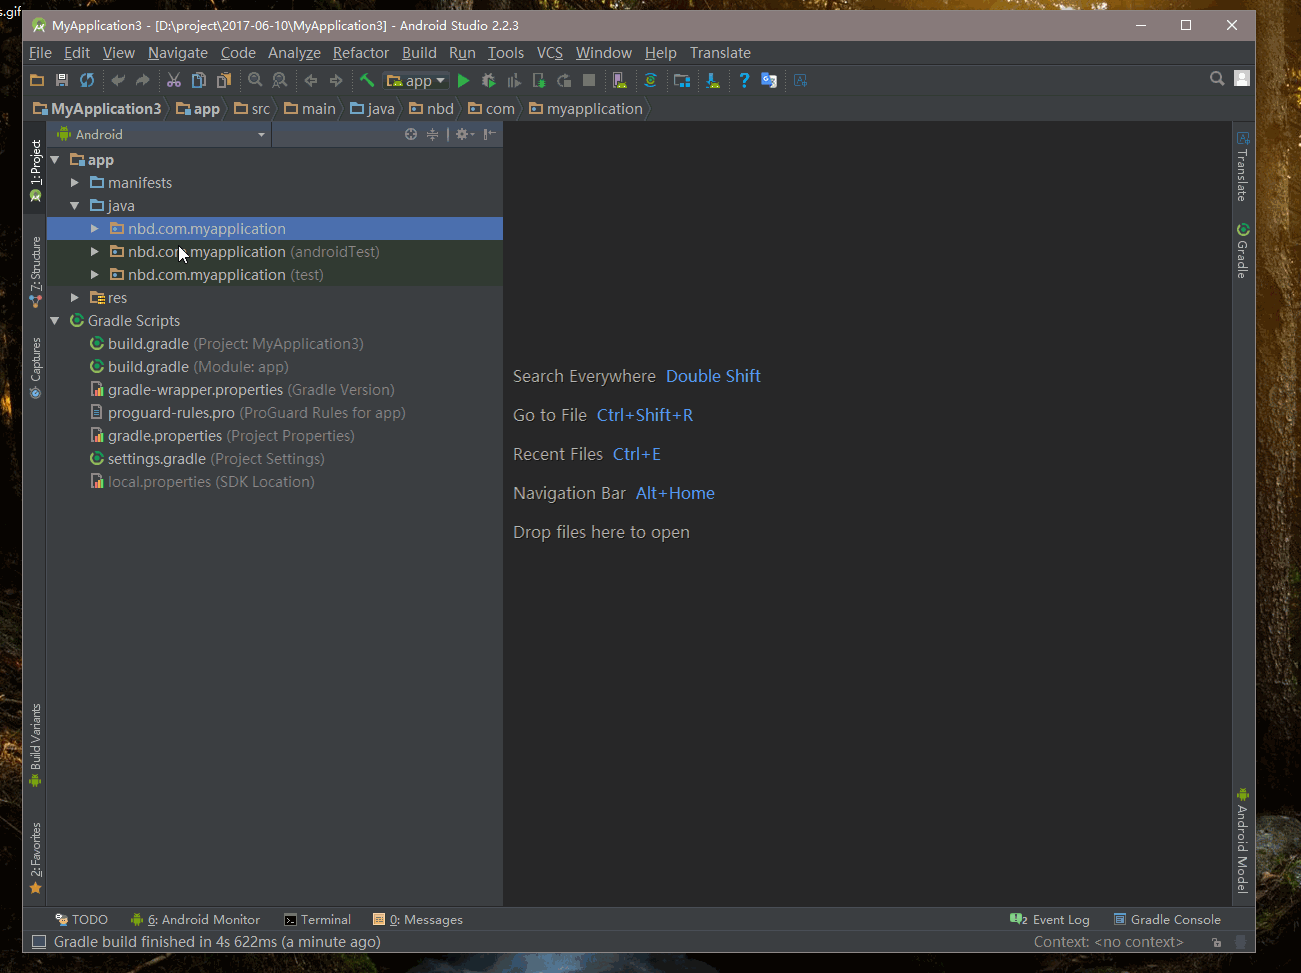Click Collapse All icon in Project panel
Viewport: 1301px width, 973px height.
[x=432, y=134]
